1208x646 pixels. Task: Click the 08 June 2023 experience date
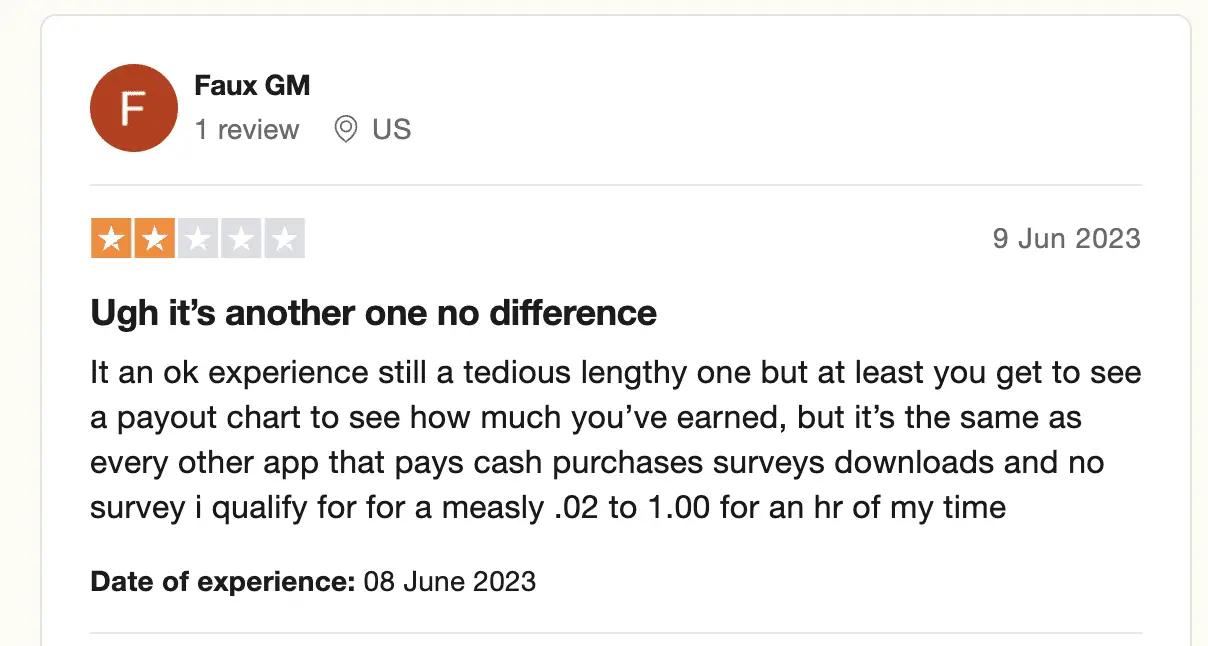coord(450,581)
